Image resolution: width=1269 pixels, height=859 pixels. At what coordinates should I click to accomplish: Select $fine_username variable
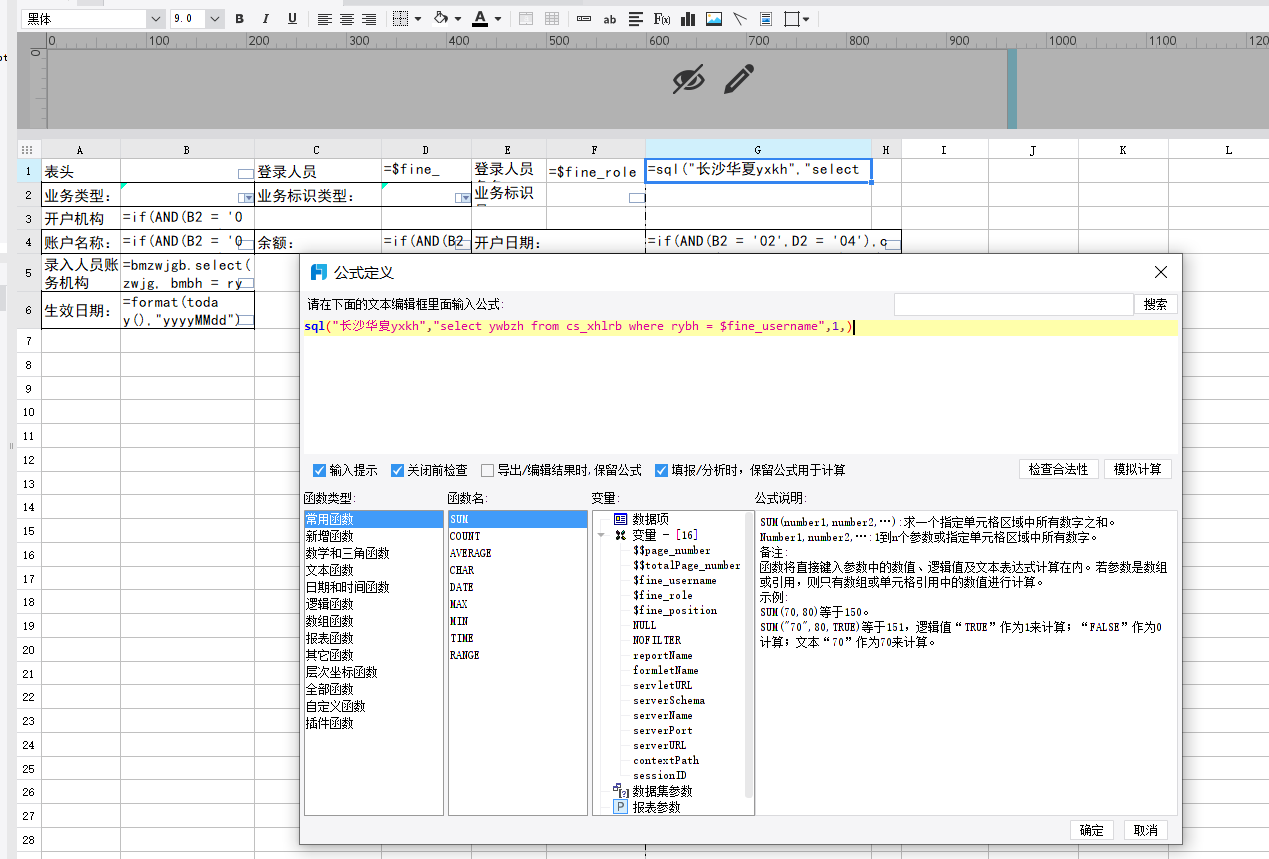(x=674, y=580)
